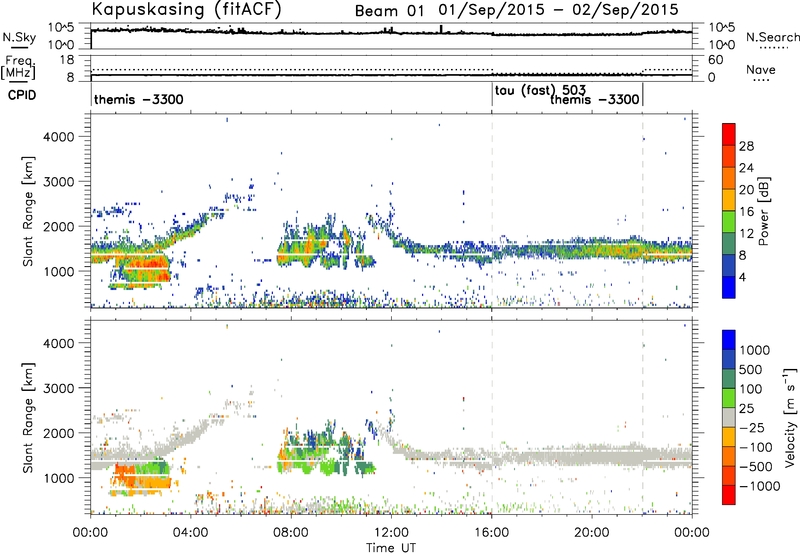This screenshot has width=800, height=554.
Task: Click the "tau (fast) 503" CPID label
Action: tap(540, 91)
